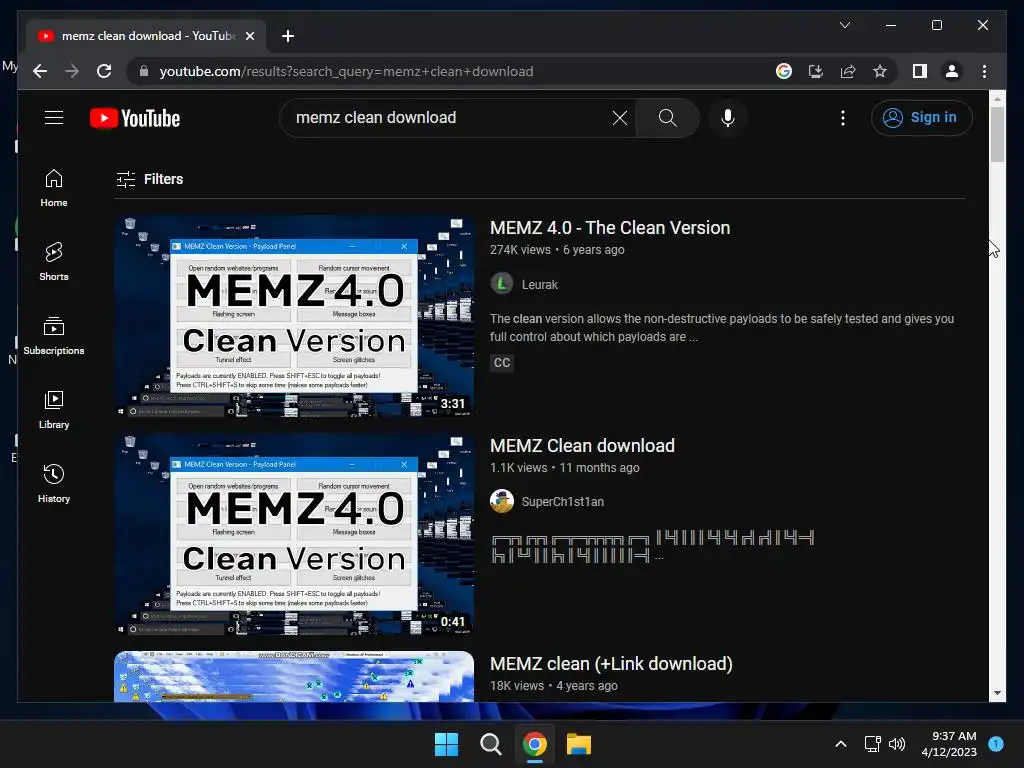Open Library in the sidebar

[x=54, y=409]
